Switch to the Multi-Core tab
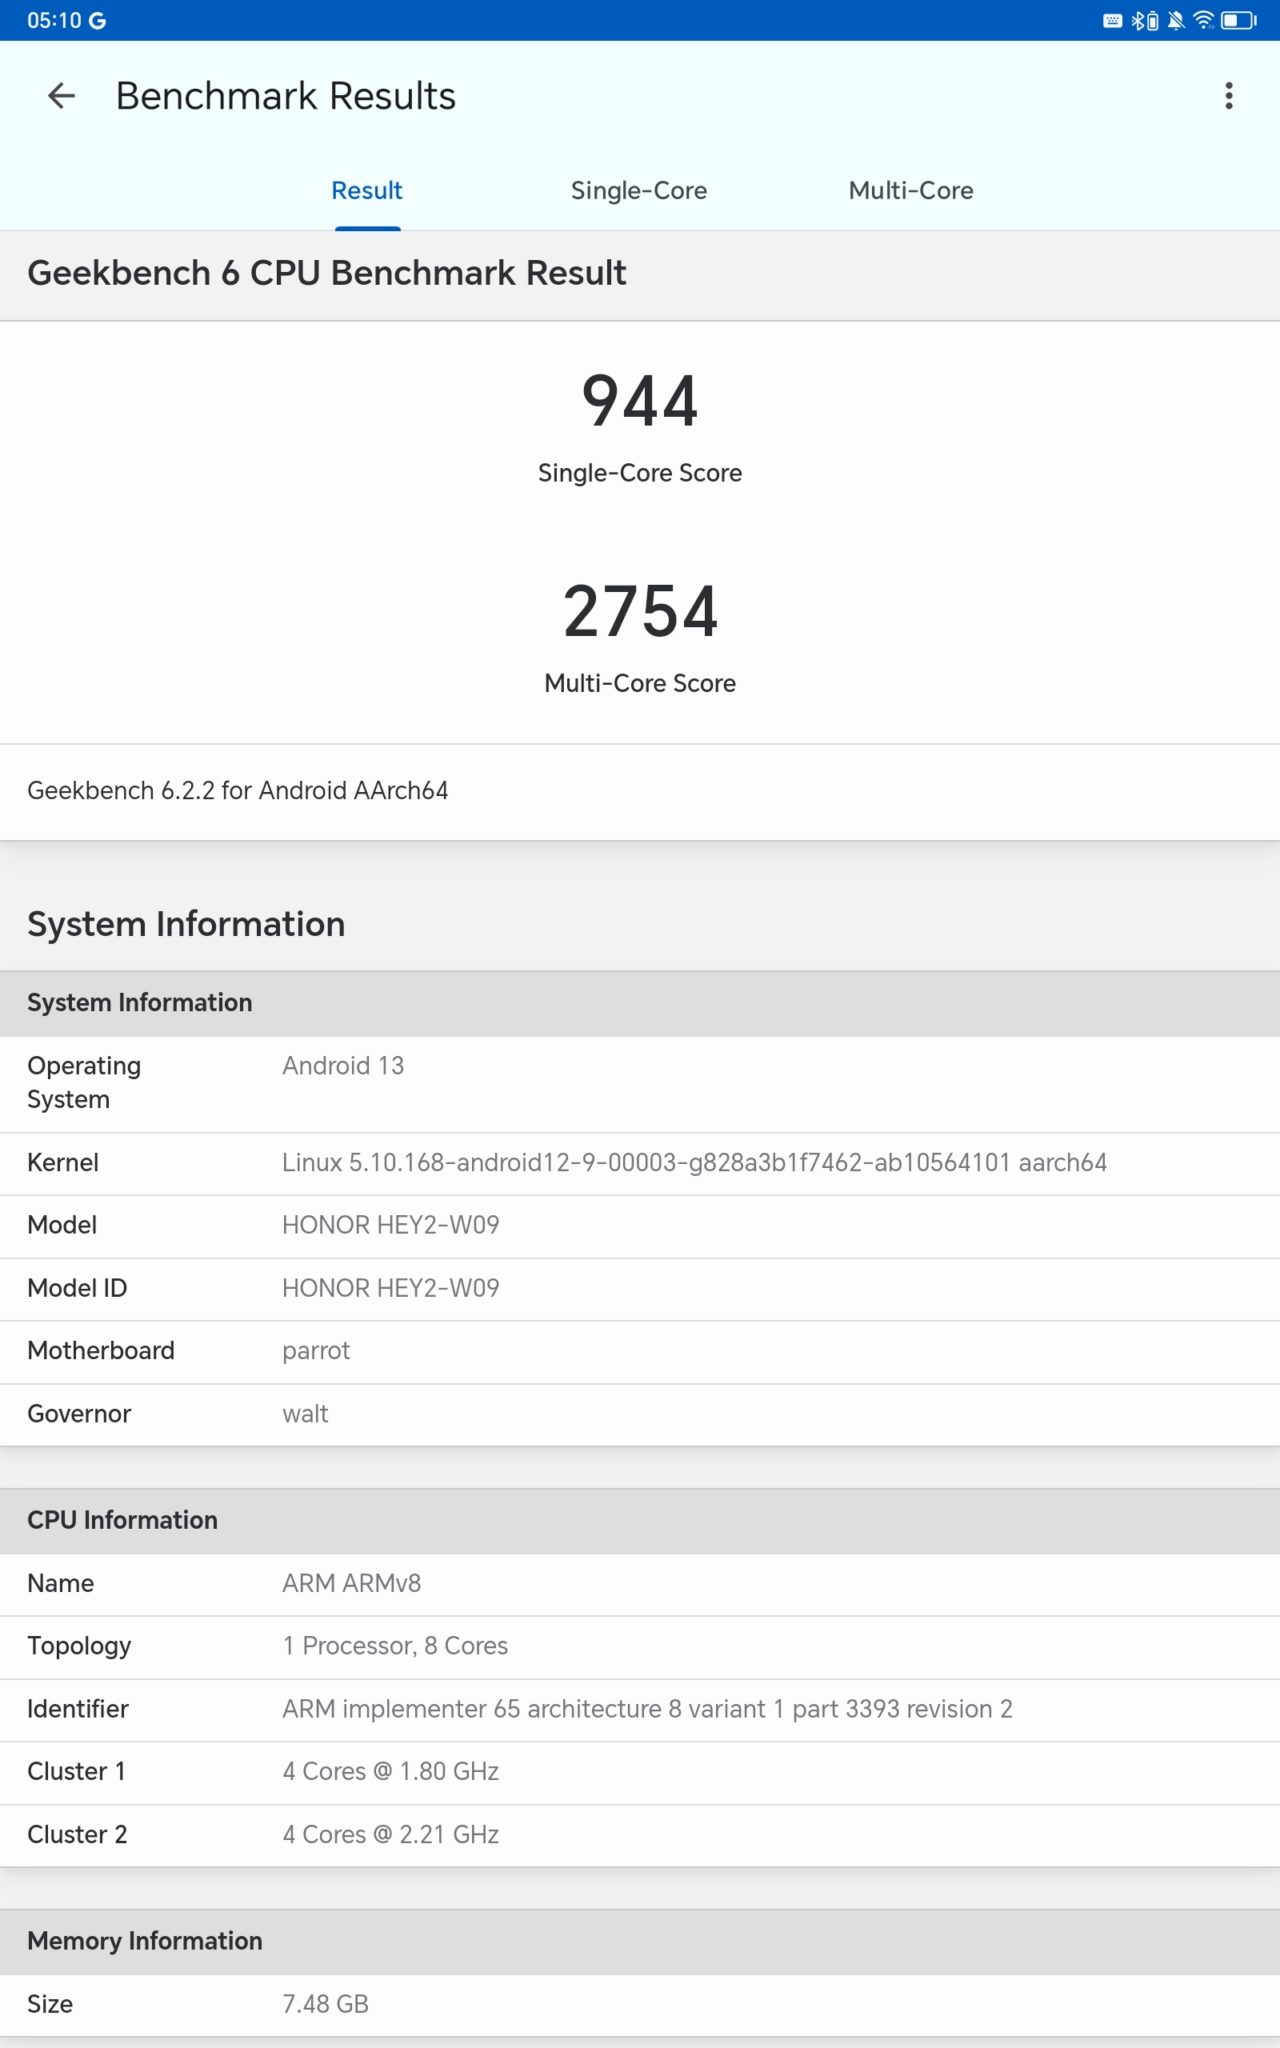The width and height of the screenshot is (1280, 2048). click(910, 190)
